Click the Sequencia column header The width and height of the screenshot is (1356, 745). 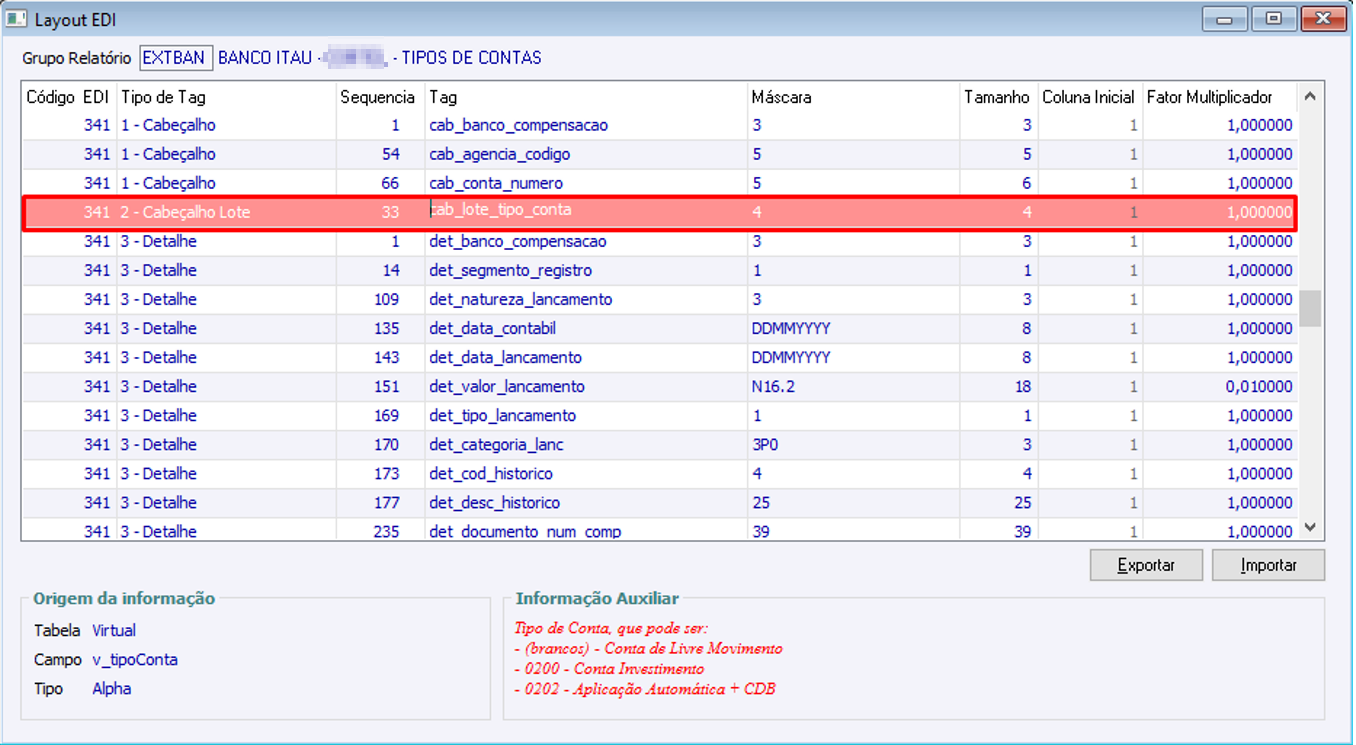[379, 97]
